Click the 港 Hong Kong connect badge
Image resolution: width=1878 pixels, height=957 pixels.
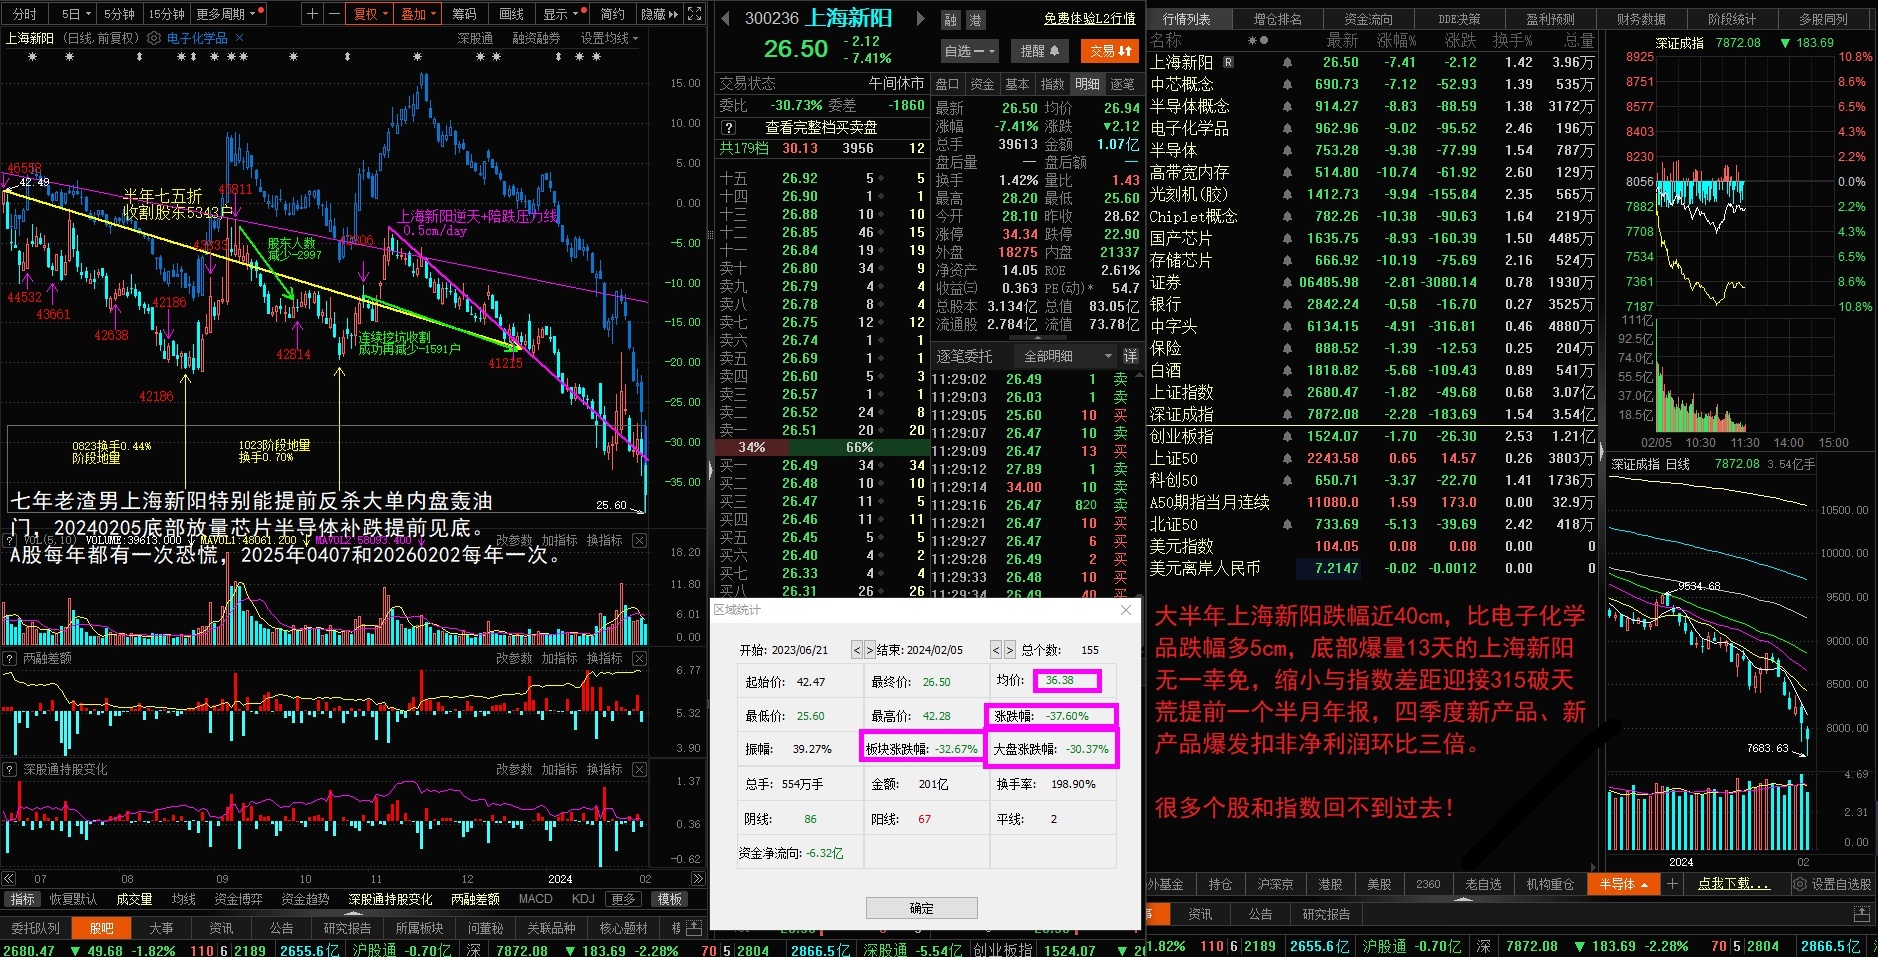point(975,20)
